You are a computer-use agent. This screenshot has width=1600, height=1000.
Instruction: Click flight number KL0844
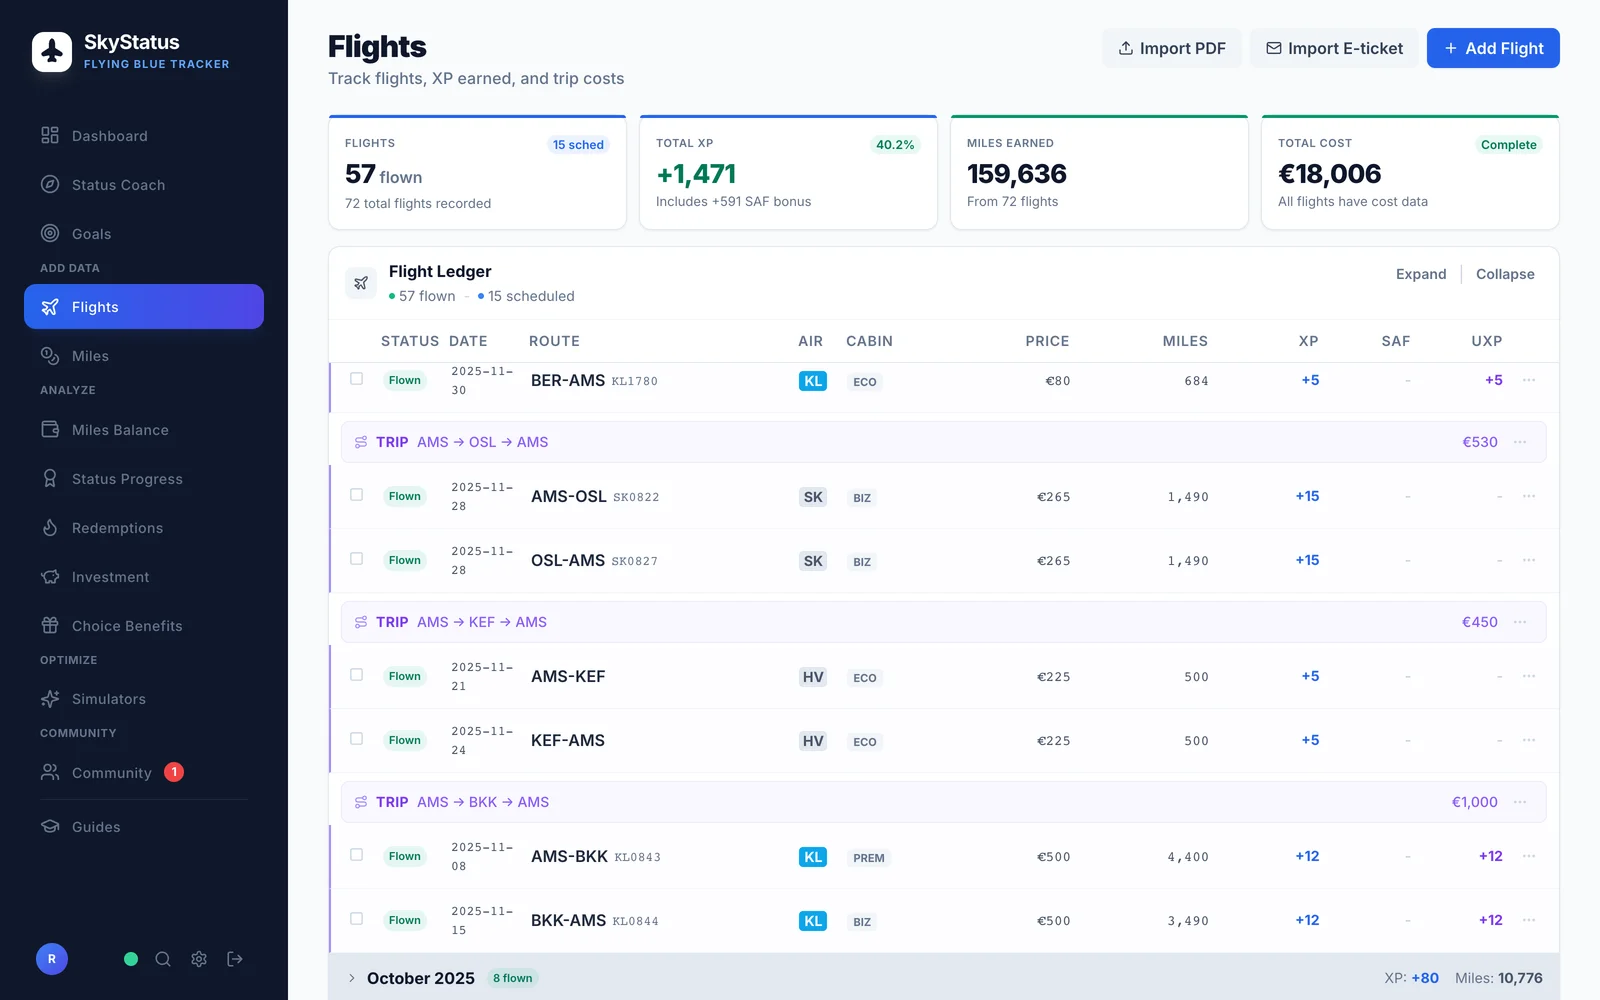click(x=635, y=921)
